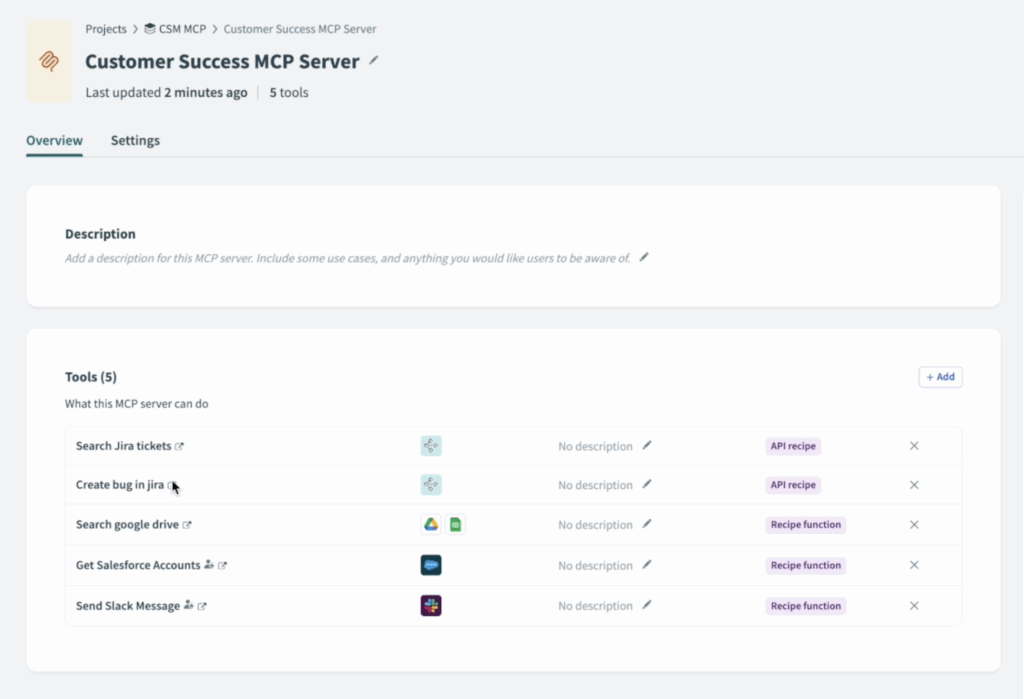Viewport: 1024px width, 699px height.
Task: Open CSM MCP breadcrumb link
Action: click(181, 29)
